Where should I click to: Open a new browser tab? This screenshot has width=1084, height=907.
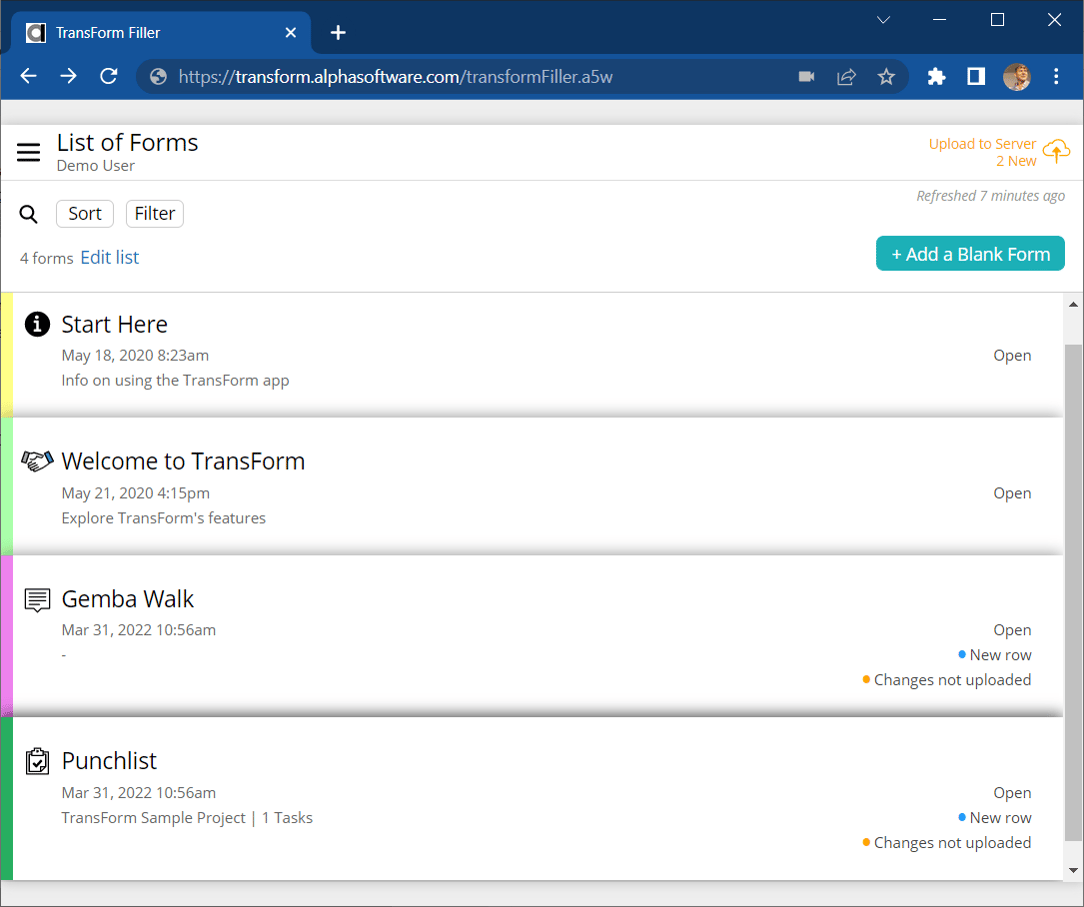(337, 32)
